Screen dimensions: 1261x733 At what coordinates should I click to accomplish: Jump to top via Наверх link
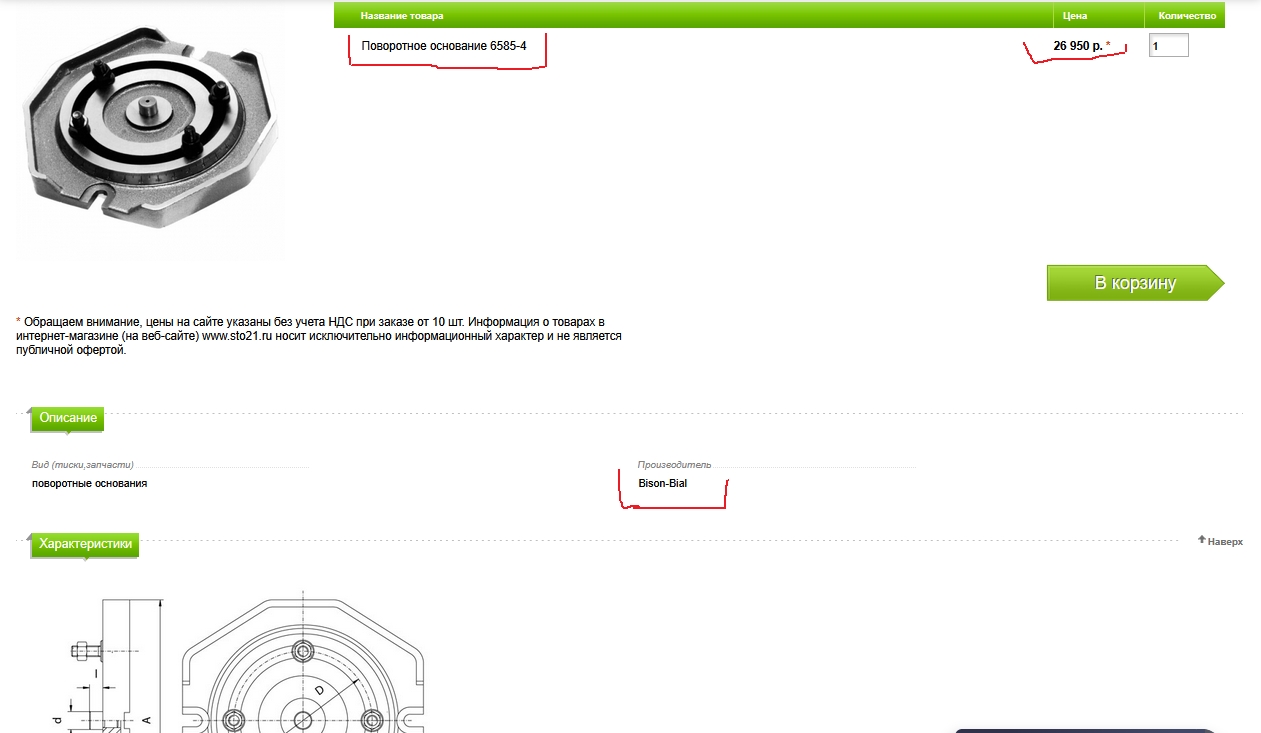click(1225, 541)
